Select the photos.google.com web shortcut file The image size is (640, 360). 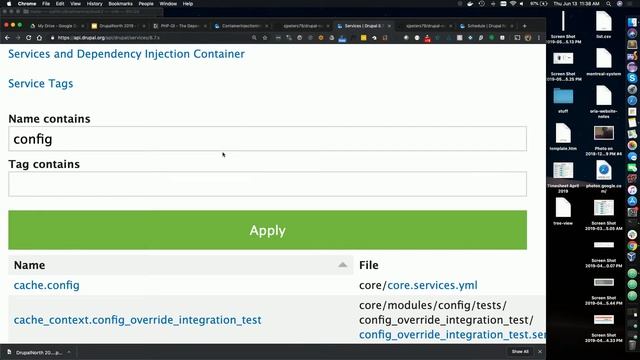coord(604,176)
